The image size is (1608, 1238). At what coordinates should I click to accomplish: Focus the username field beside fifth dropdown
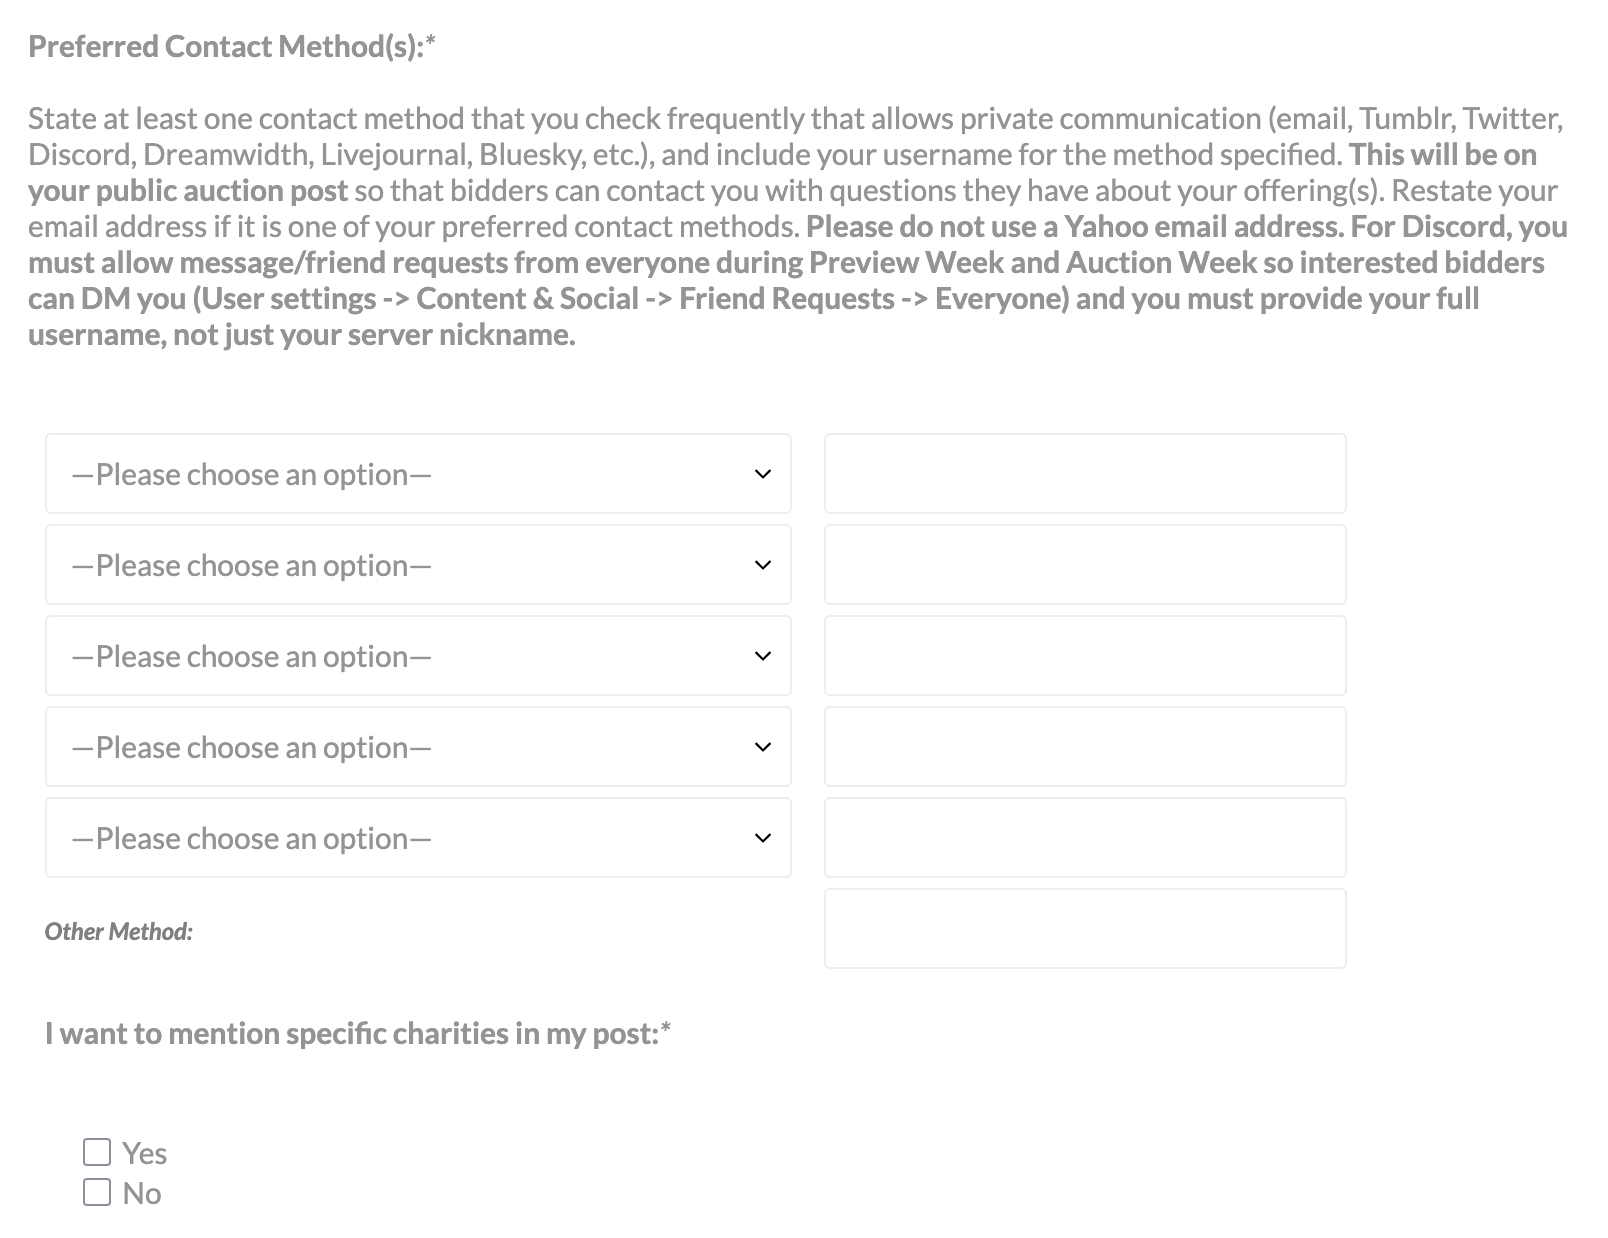point(1085,838)
